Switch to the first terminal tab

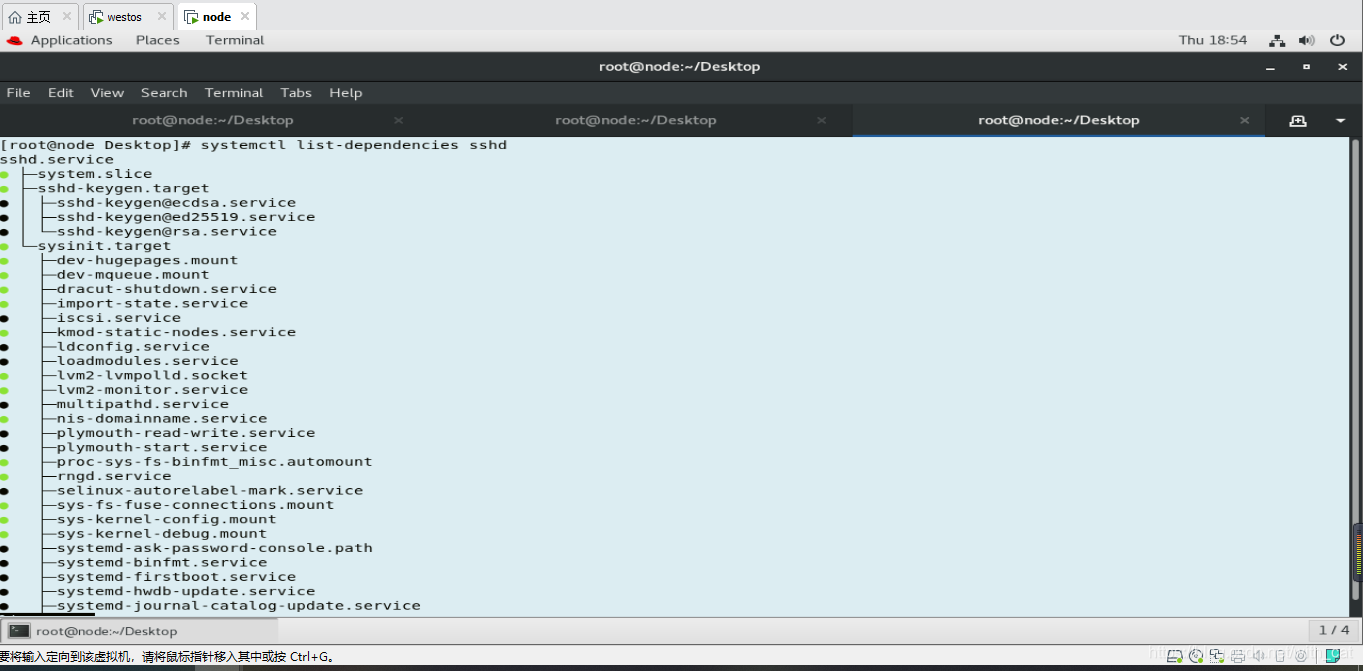point(213,120)
